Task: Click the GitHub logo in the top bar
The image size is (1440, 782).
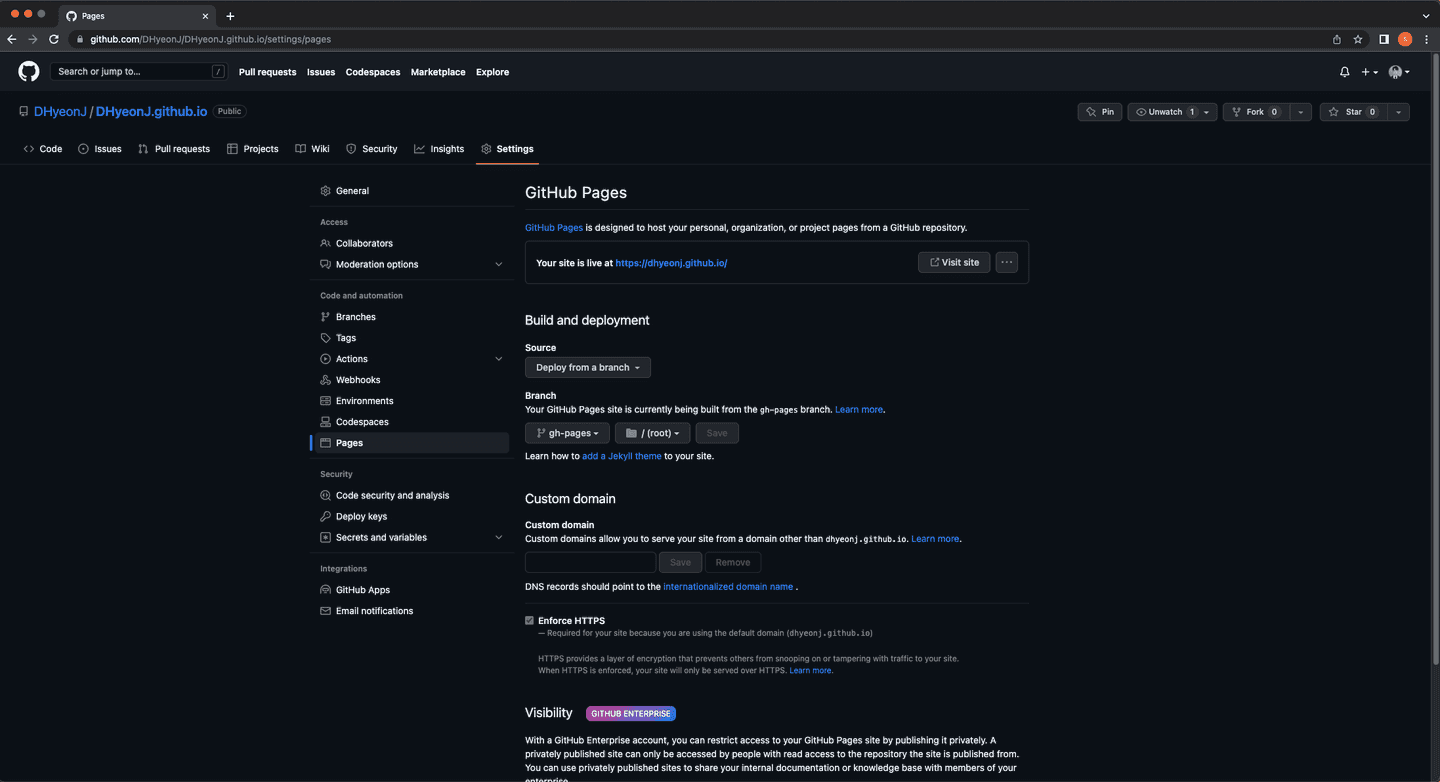Action: point(28,71)
